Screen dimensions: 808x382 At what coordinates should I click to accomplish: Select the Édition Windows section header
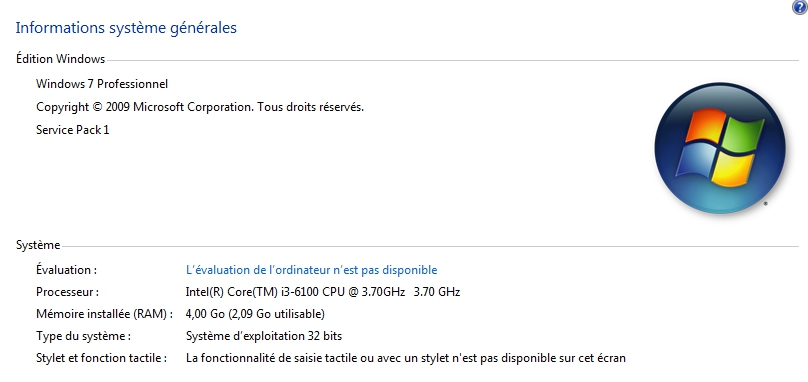[60, 59]
